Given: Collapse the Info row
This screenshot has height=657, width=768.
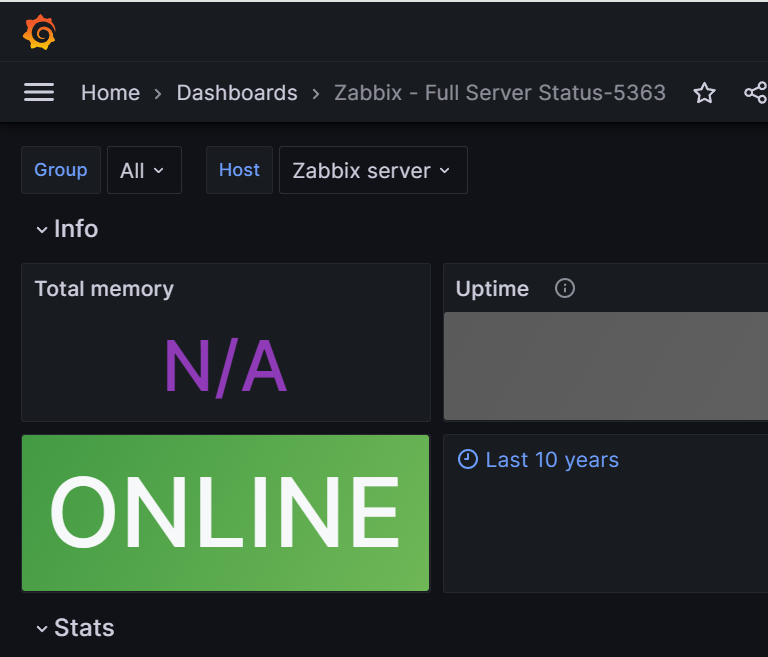Looking at the screenshot, I should (x=67, y=229).
